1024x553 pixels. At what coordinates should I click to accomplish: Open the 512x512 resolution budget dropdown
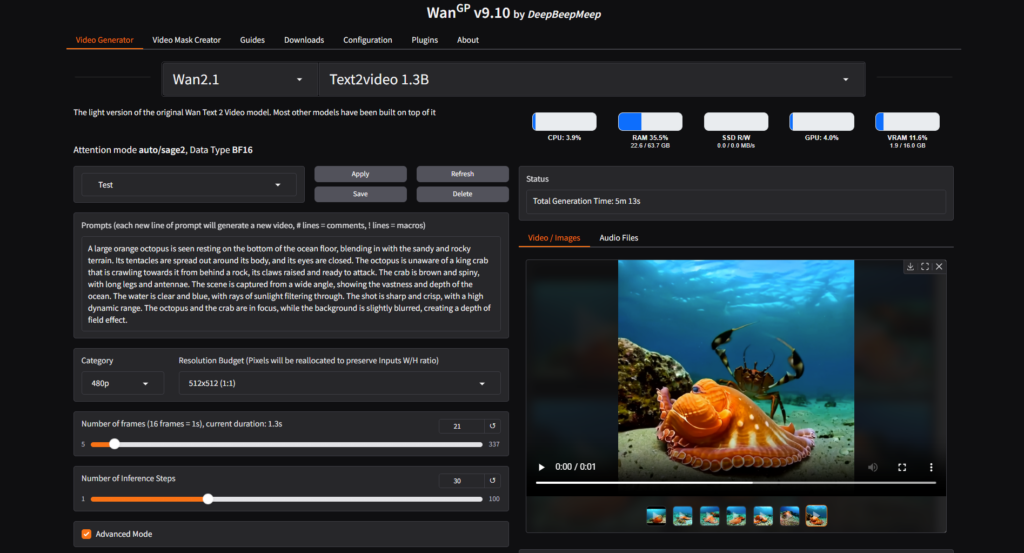click(339, 383)
